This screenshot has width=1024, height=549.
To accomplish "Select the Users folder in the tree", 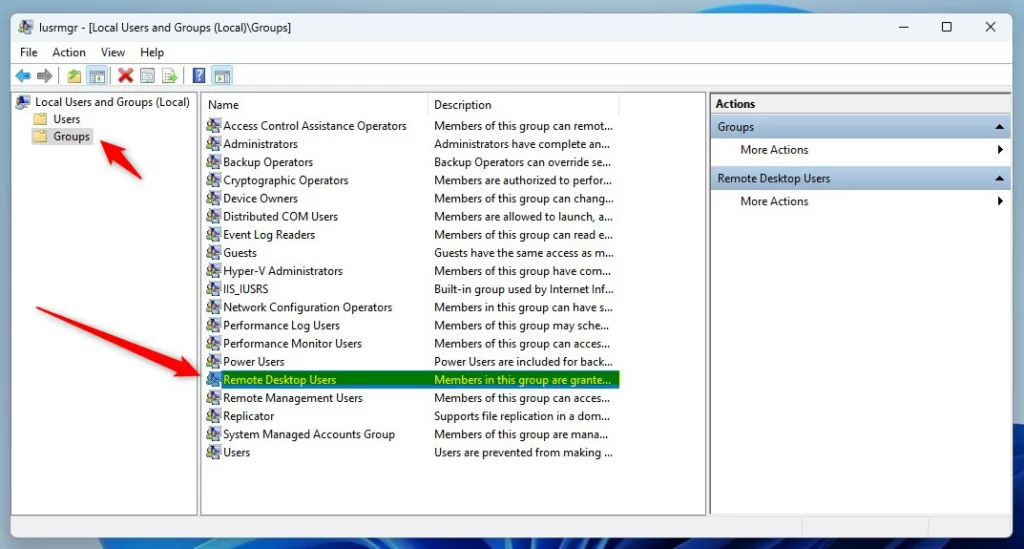I will click(x=66, y=119).
